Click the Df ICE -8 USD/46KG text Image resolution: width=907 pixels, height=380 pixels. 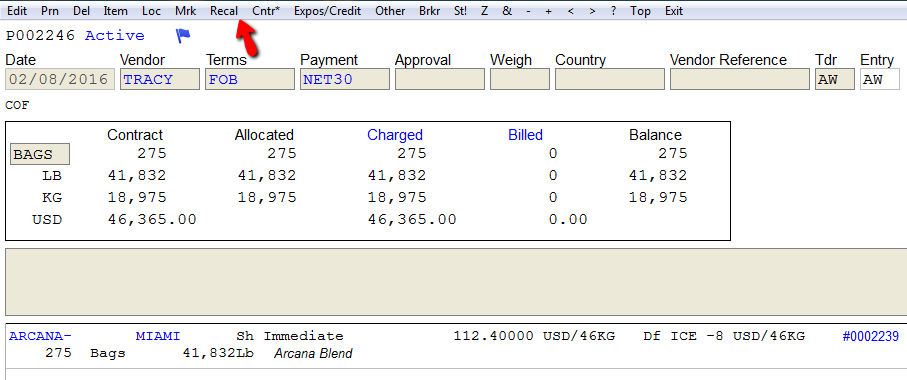(x=724, y=336)
